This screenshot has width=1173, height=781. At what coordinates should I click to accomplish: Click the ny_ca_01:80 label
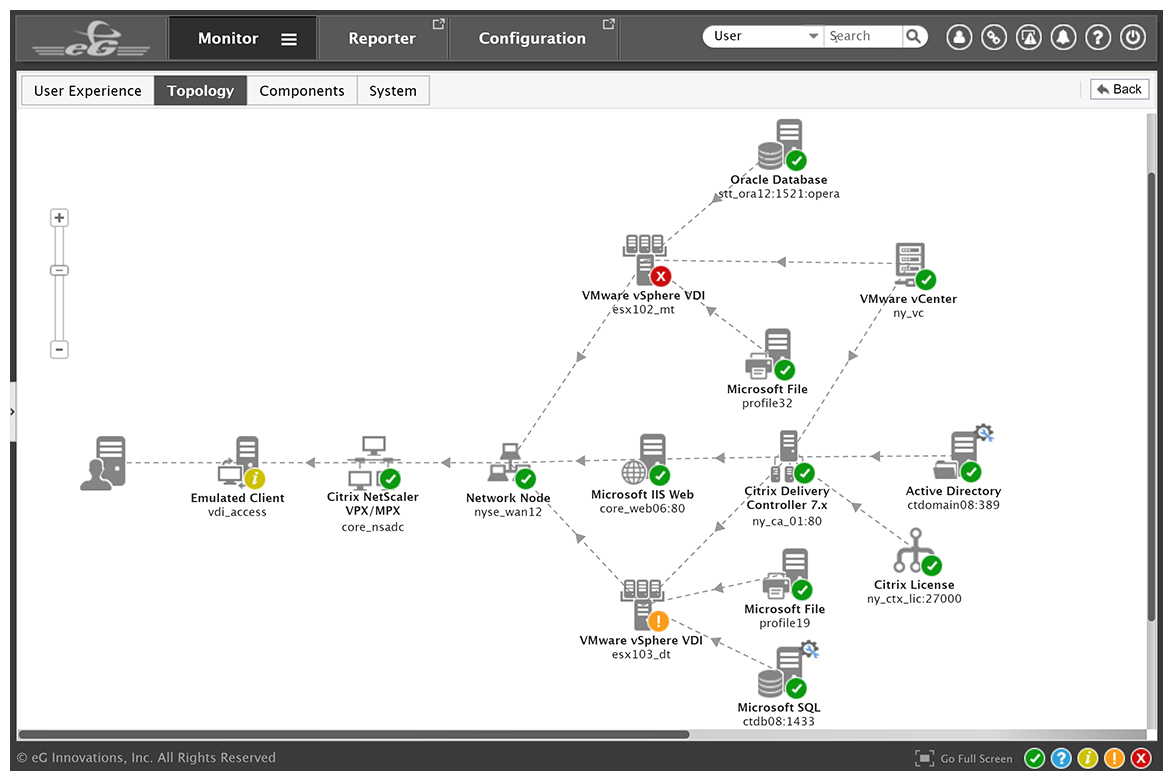787,521
